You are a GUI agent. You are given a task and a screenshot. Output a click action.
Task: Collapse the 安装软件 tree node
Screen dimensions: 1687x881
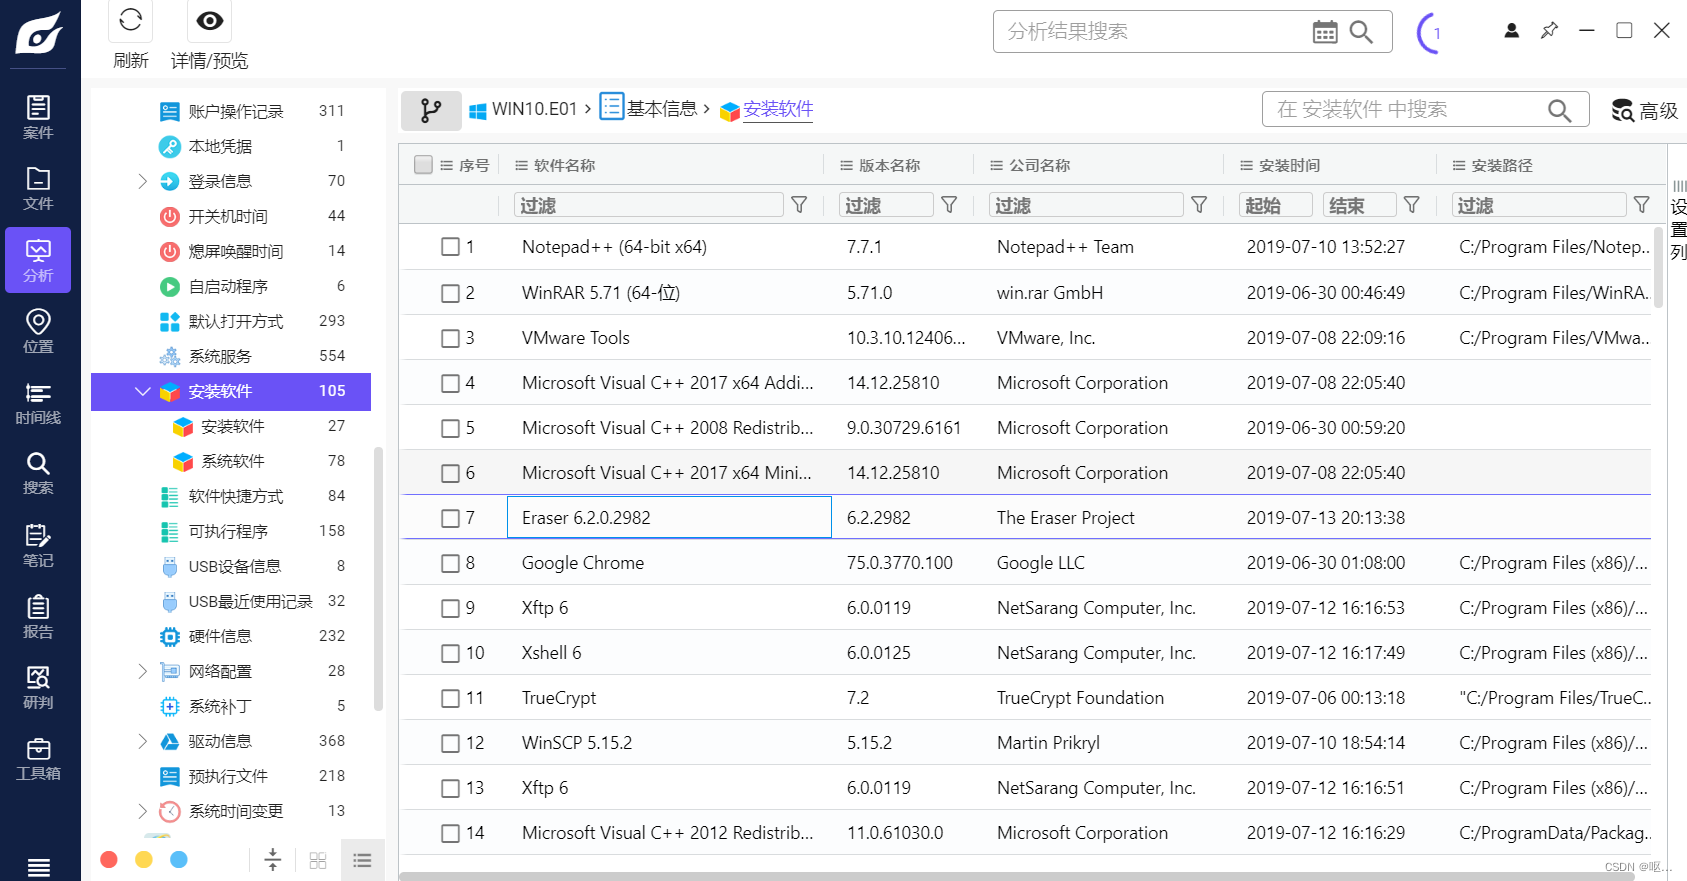point(142,391)
